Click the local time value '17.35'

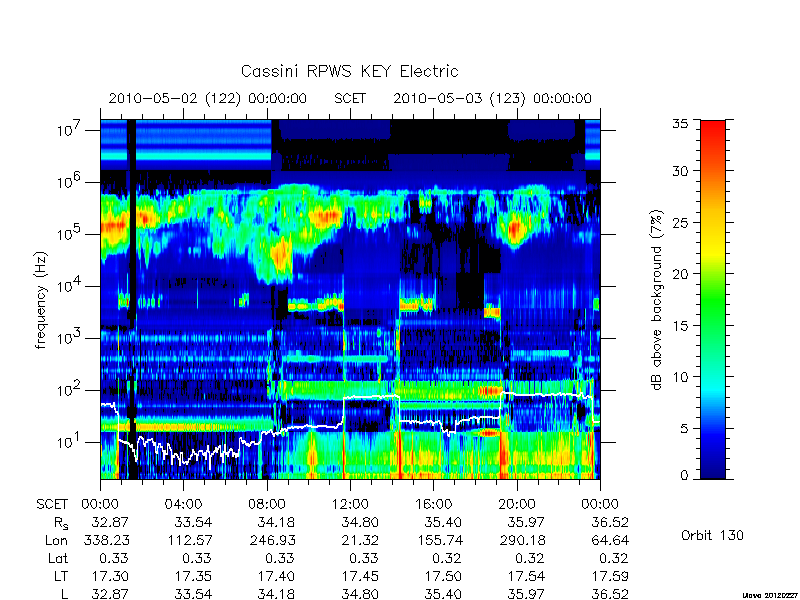pos(193,577)
